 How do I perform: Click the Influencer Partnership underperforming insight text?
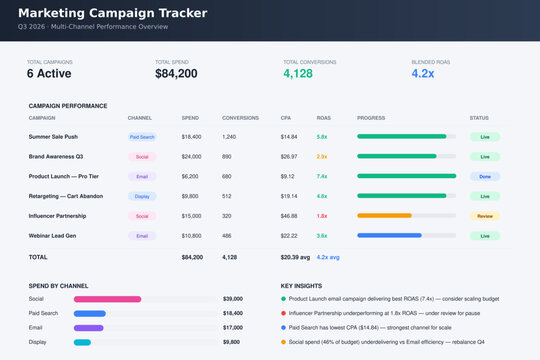point(384,313)
